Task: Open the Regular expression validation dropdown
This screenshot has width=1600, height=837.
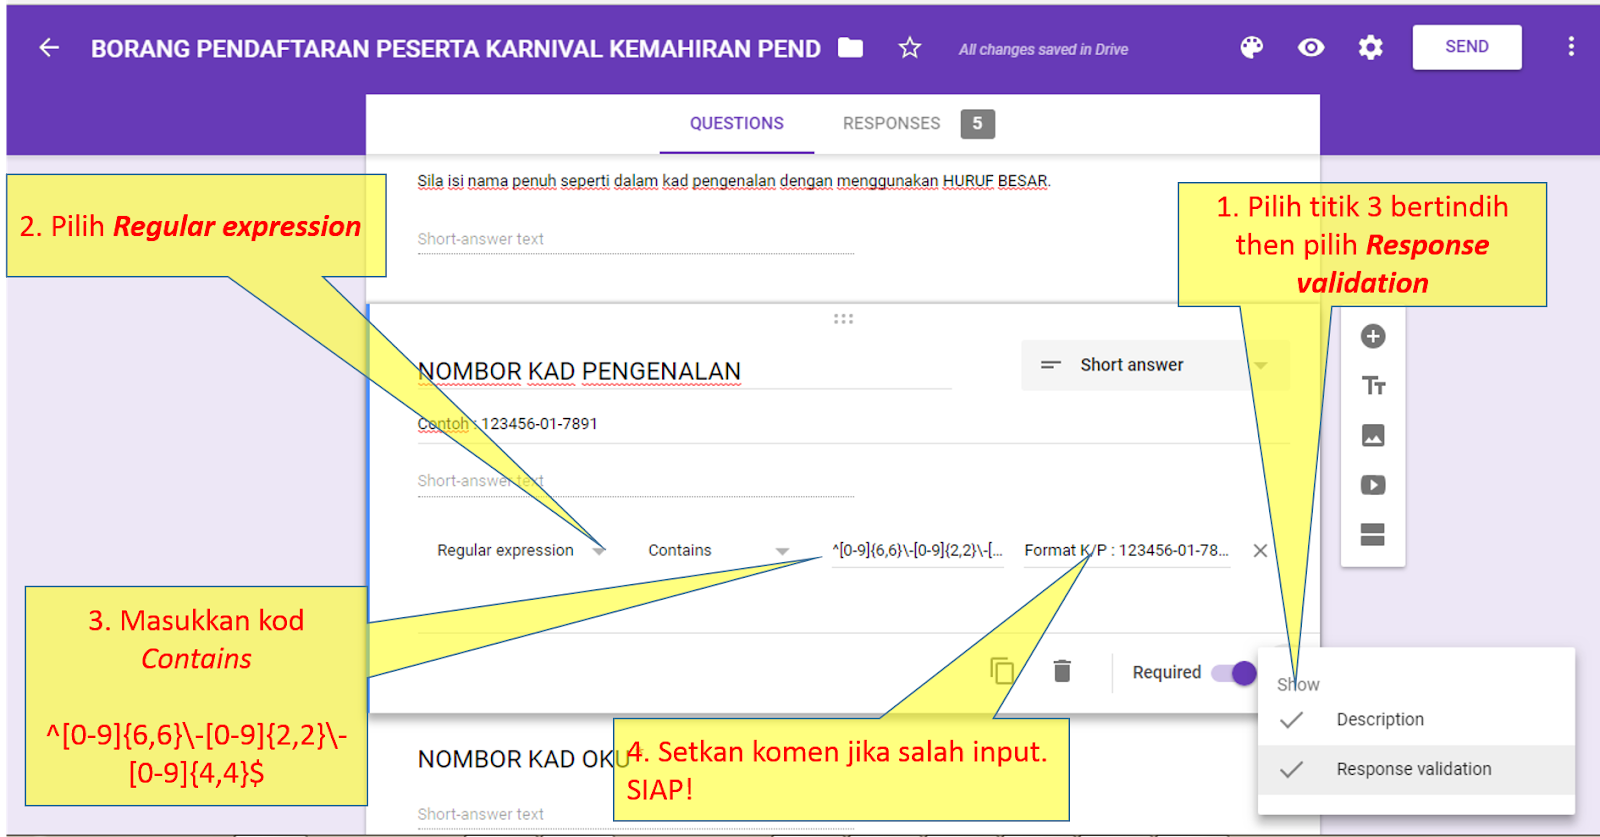Action: [x=520, y=550]
